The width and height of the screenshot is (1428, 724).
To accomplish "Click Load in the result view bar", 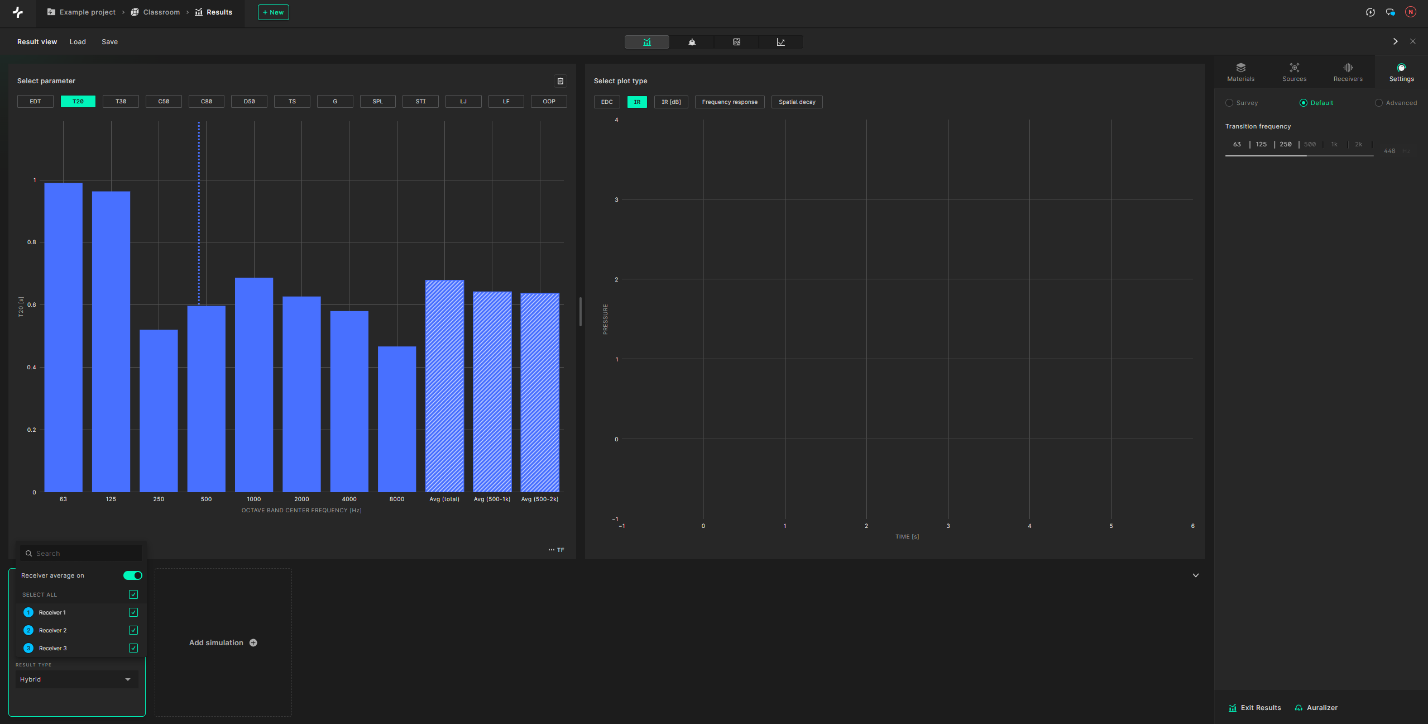I will pyautogui.click(x=78, y=42).
